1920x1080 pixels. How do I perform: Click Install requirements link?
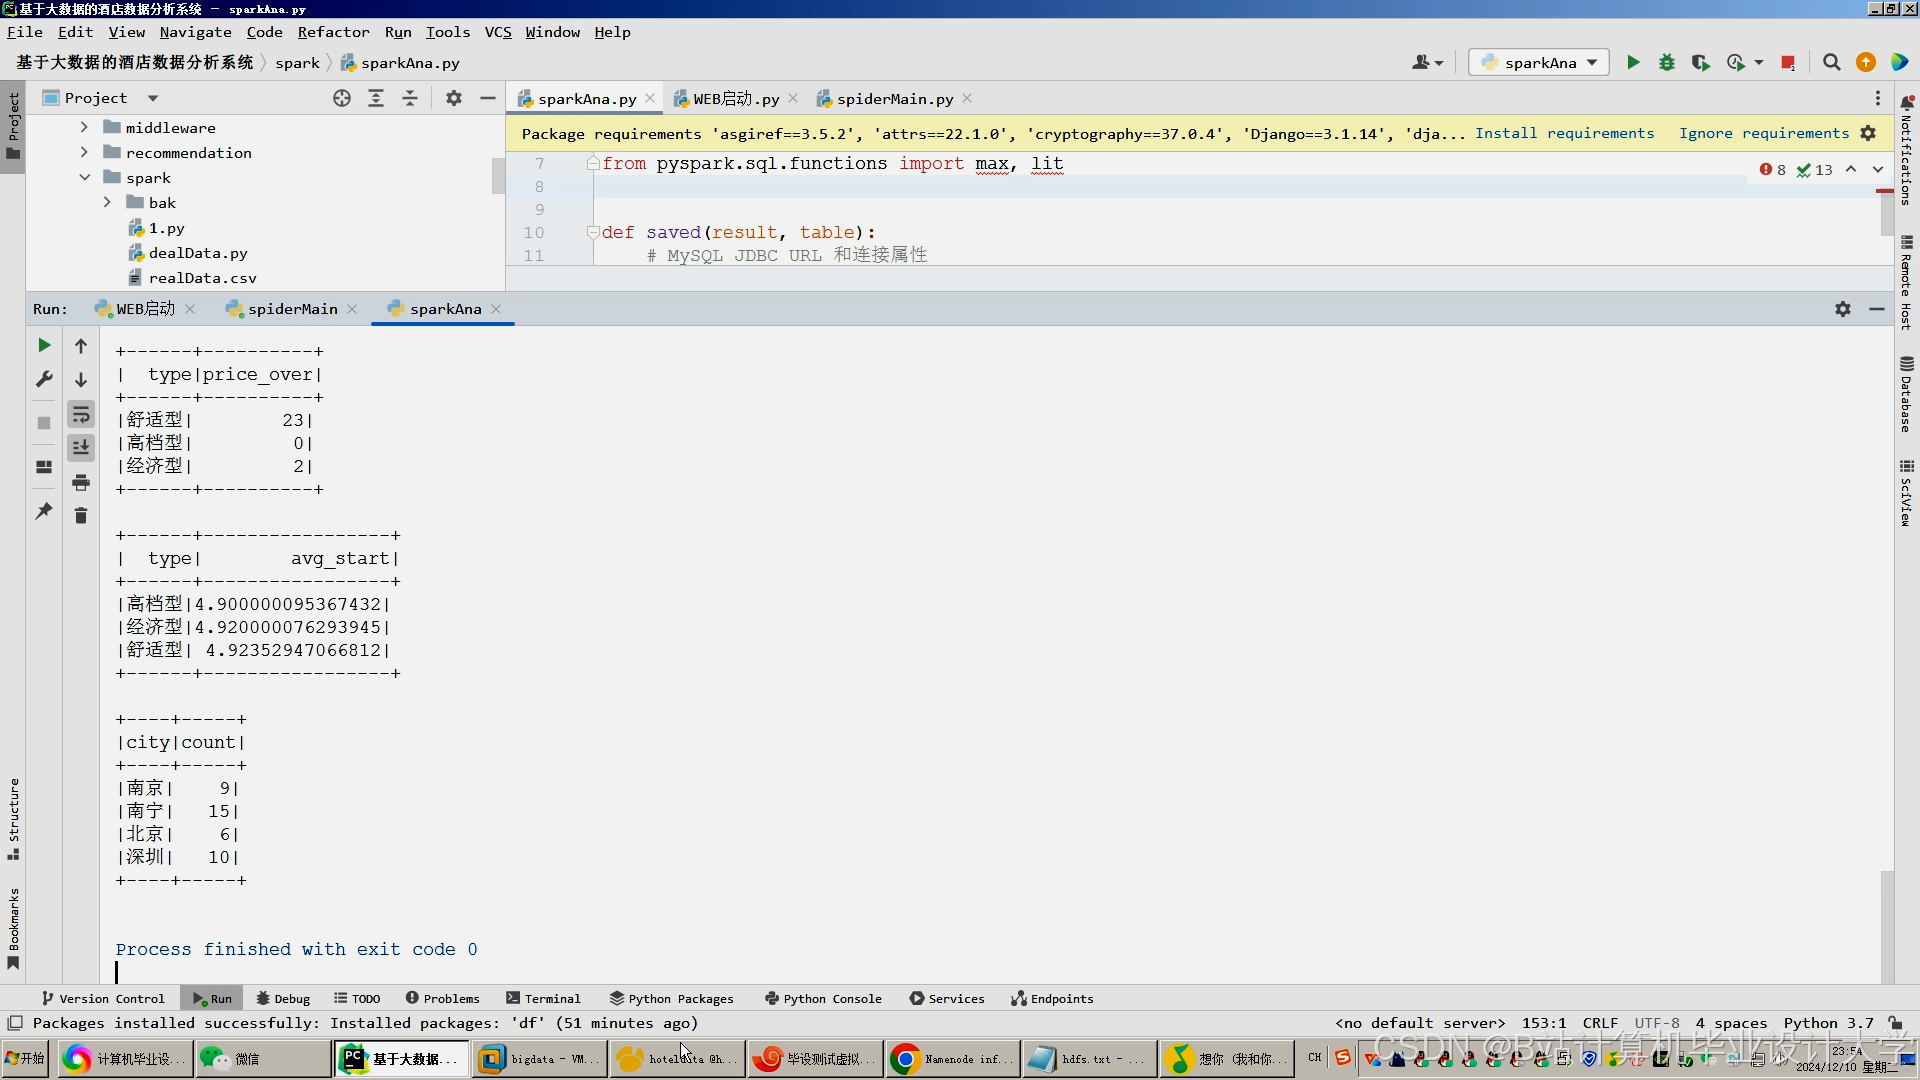pyautogui.click(x=1564, y=133)
